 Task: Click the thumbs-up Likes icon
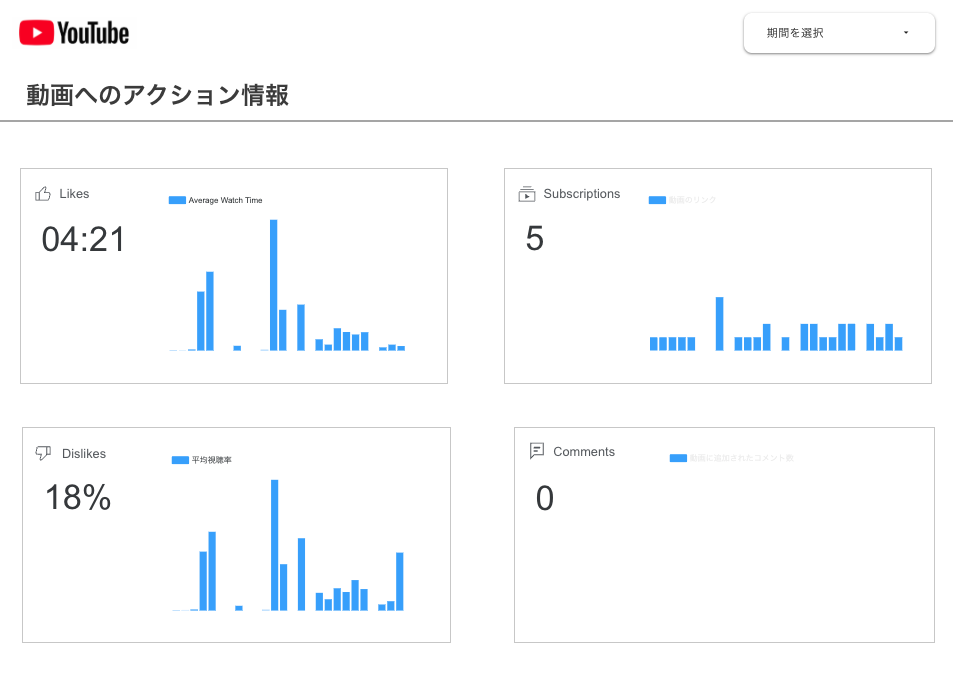pos(43,194)
